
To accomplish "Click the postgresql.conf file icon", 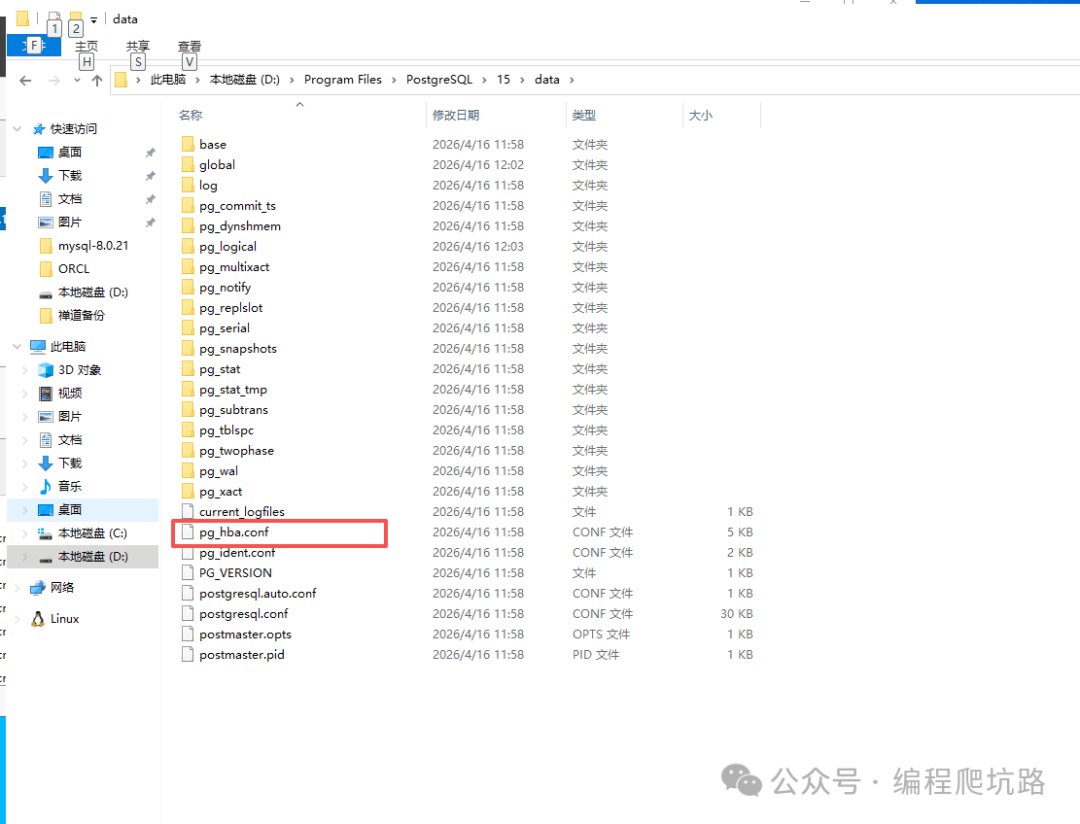I will click(x=187, y=614).
